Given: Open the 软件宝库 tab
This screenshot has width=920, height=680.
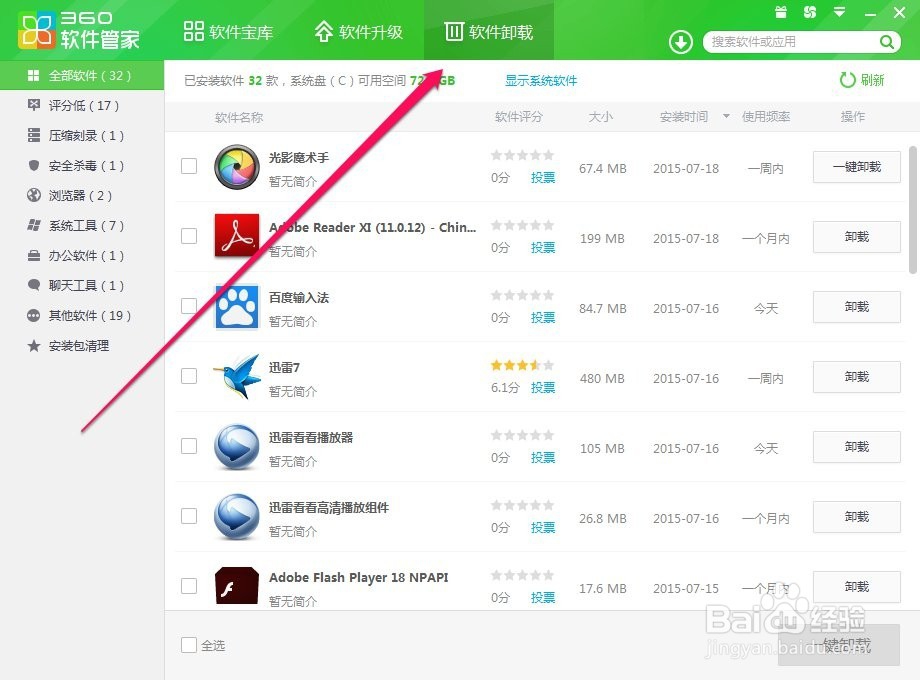Looking at the screenshot, I should coord(229,31).
